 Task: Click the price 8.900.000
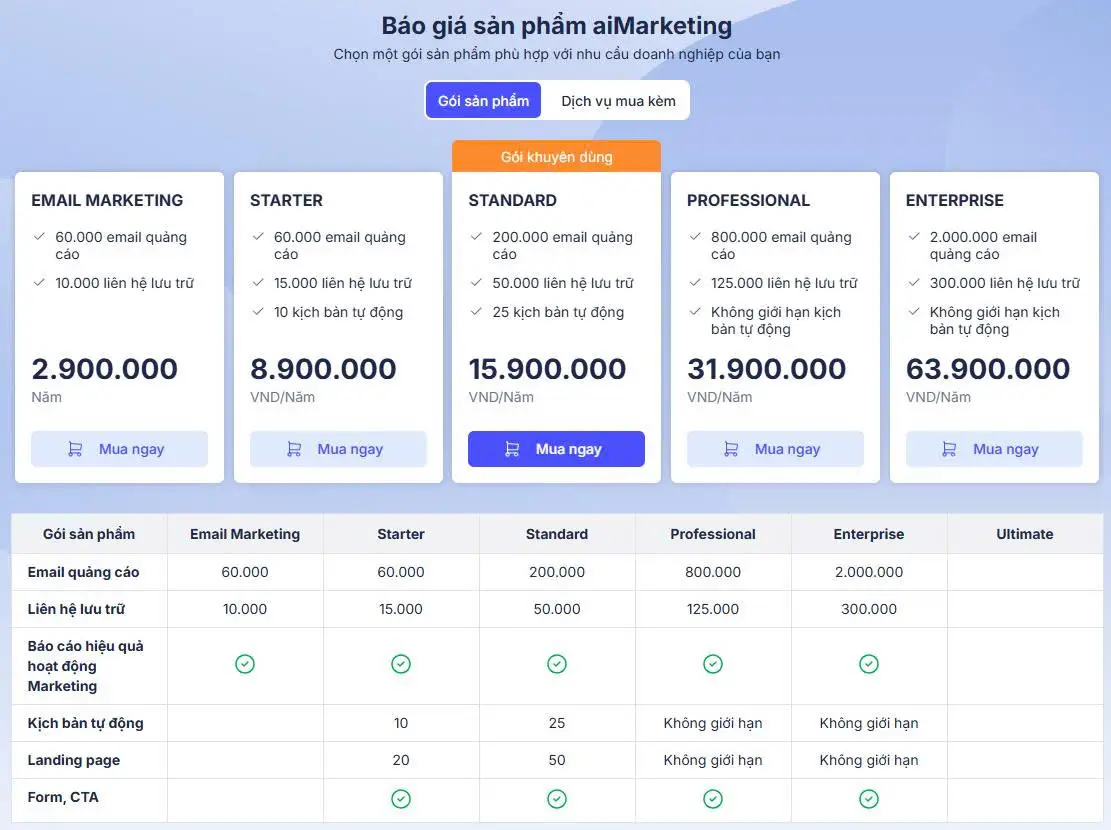(x=323, y=369)
